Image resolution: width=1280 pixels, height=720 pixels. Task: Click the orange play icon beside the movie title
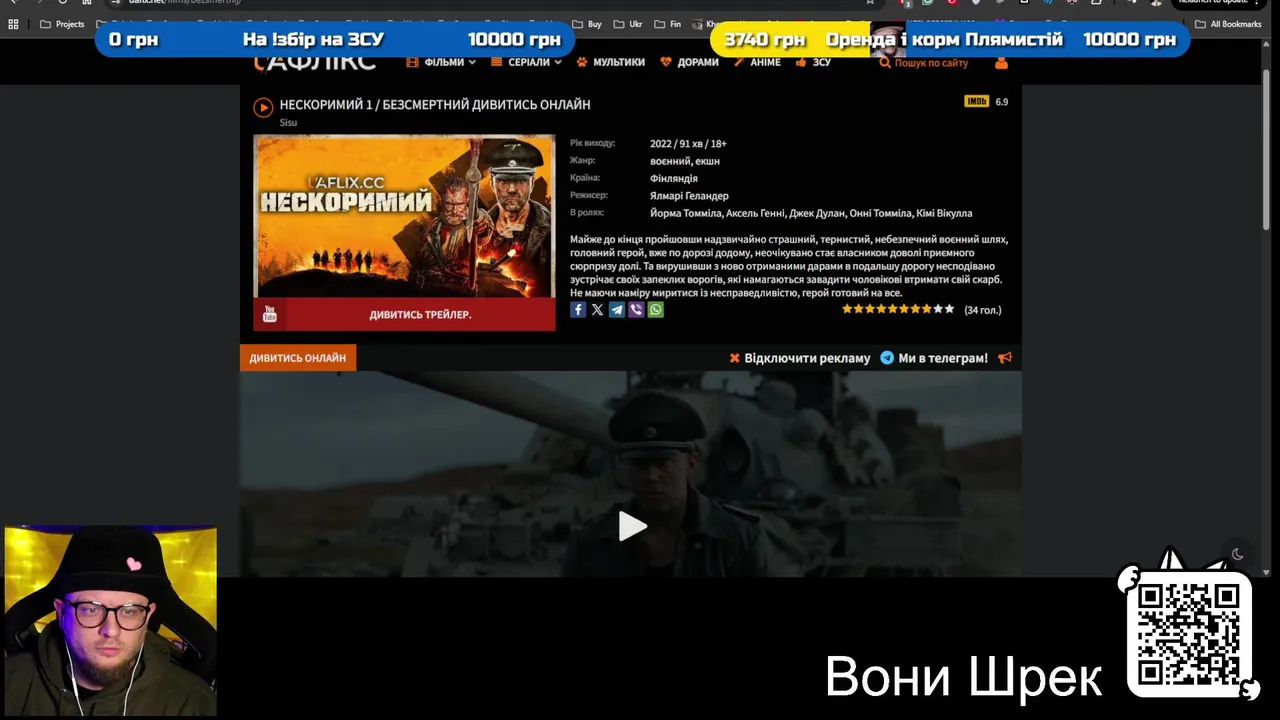tap(263, 107)
